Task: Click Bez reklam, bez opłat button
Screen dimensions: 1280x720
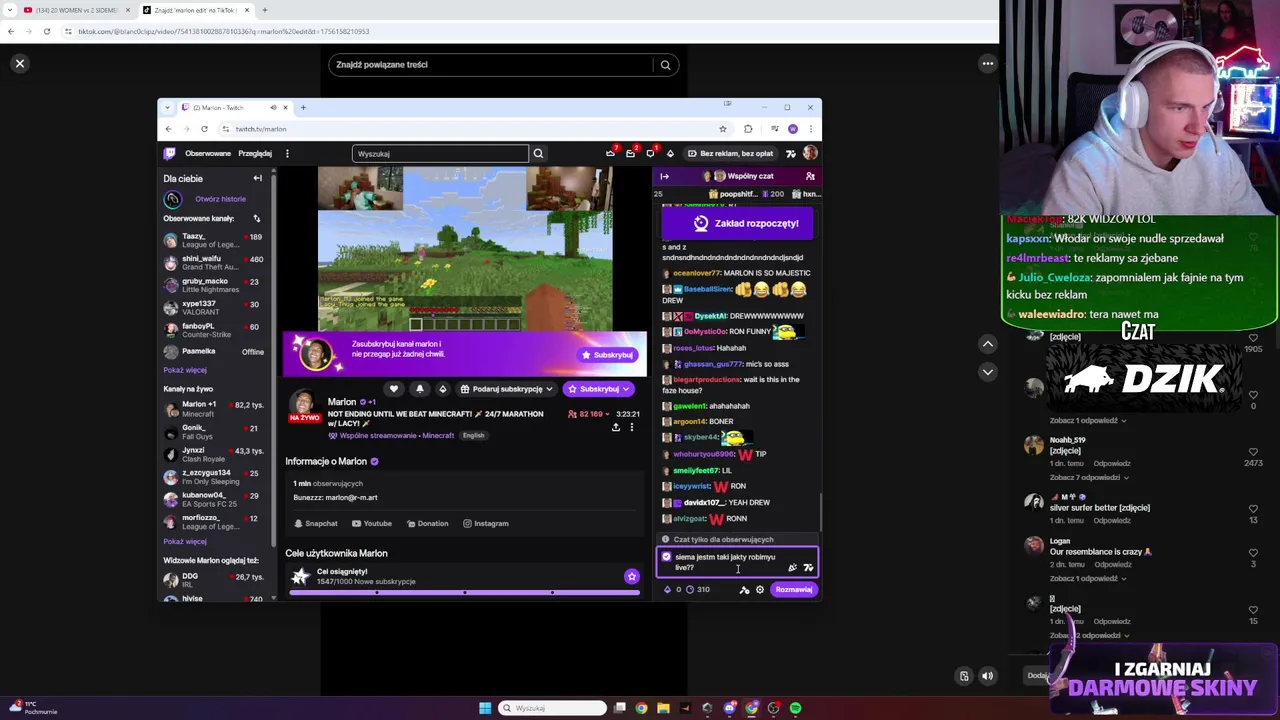Action: click(x=730, y=154)
